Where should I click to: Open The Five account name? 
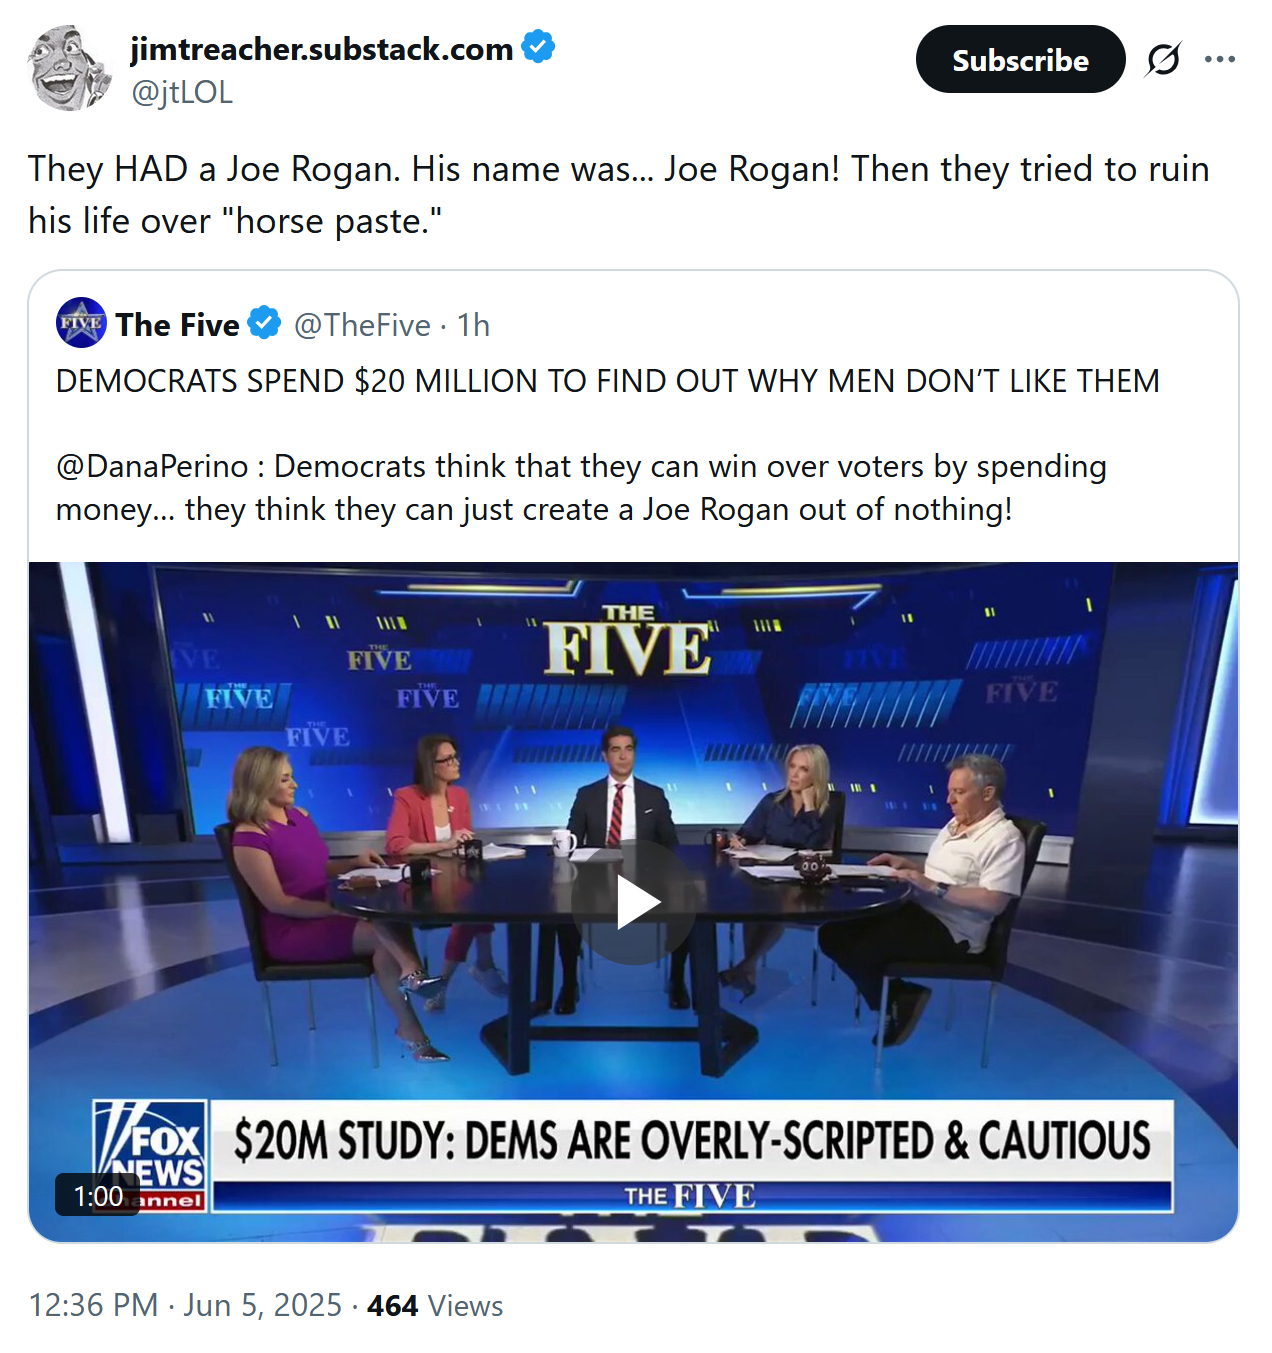click(x=178, y=325)
